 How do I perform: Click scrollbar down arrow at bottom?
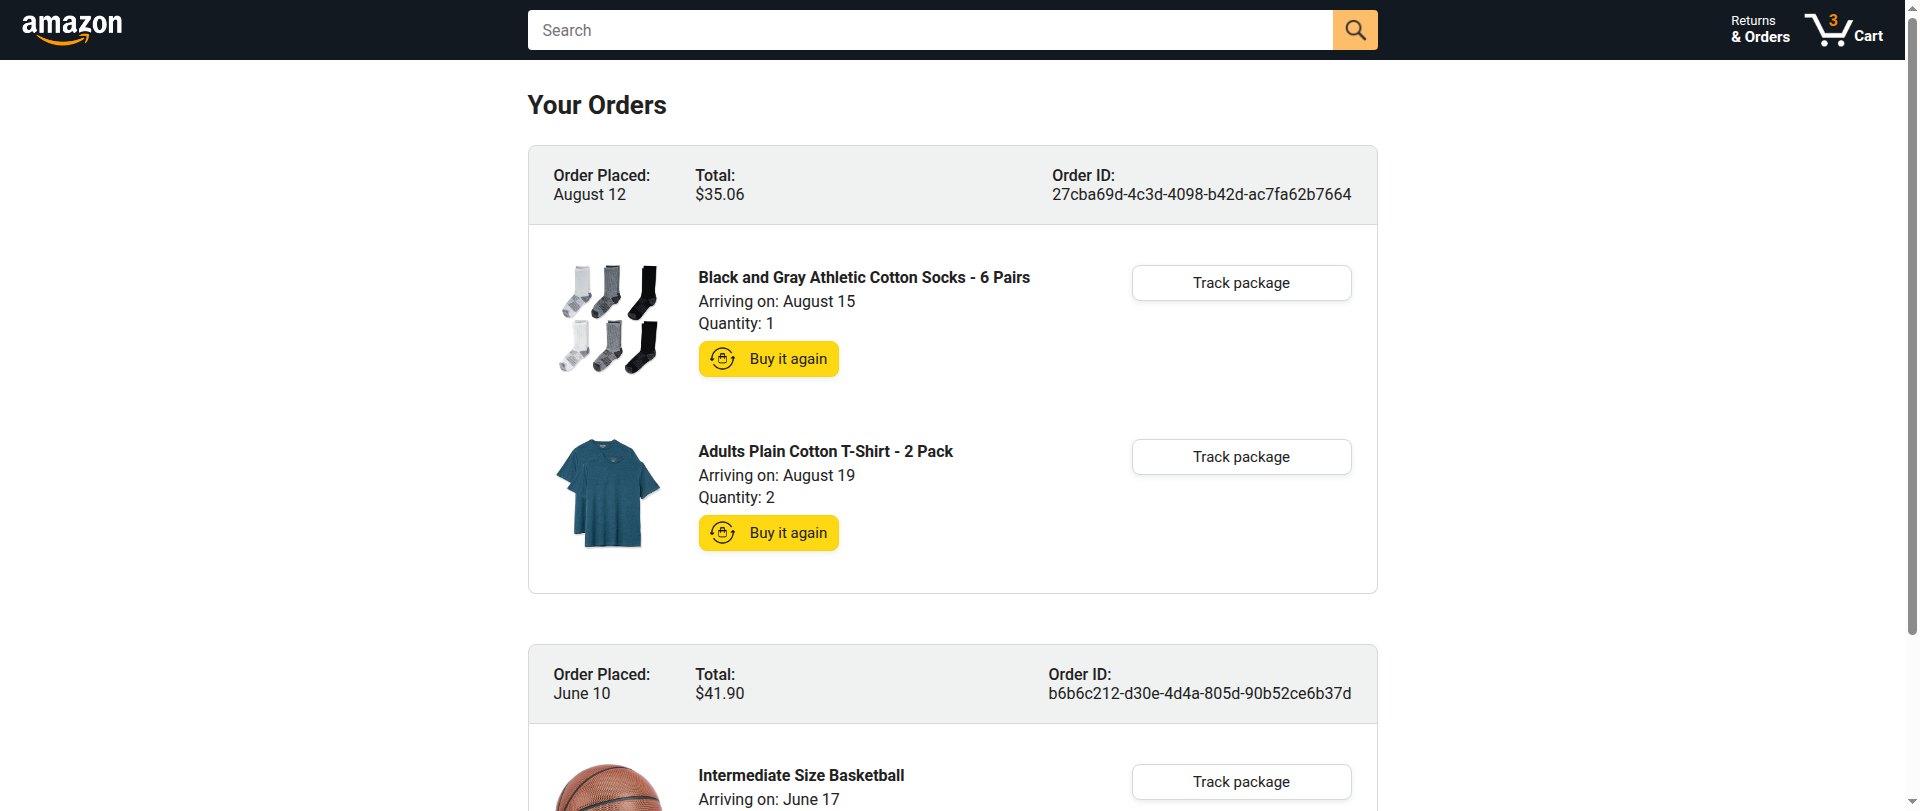1912,803
